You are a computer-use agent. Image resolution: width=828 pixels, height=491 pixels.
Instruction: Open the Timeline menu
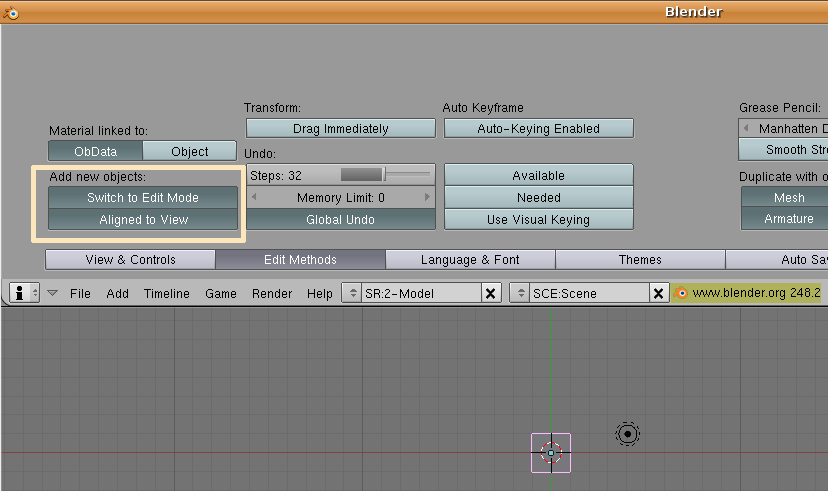coord(166,293)
